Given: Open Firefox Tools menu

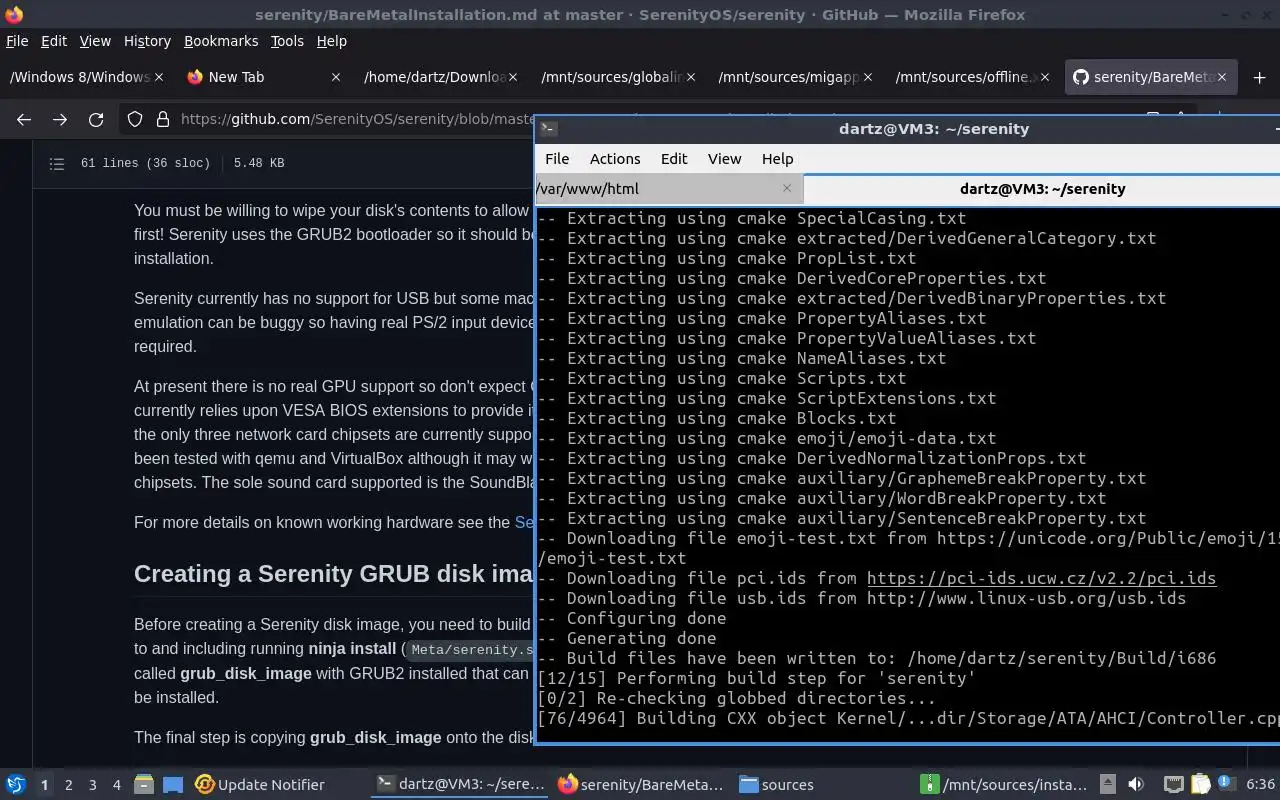Looking at the screenshot, I should (287, 41).
